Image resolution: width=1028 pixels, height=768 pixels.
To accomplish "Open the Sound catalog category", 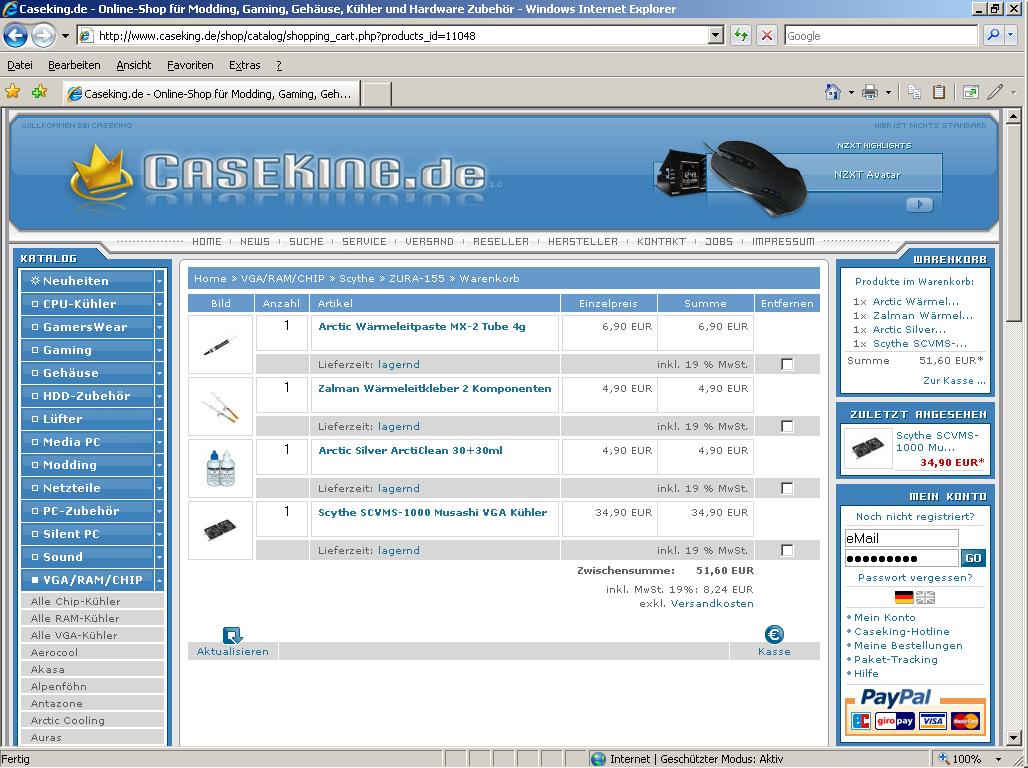I will point(87,557).
